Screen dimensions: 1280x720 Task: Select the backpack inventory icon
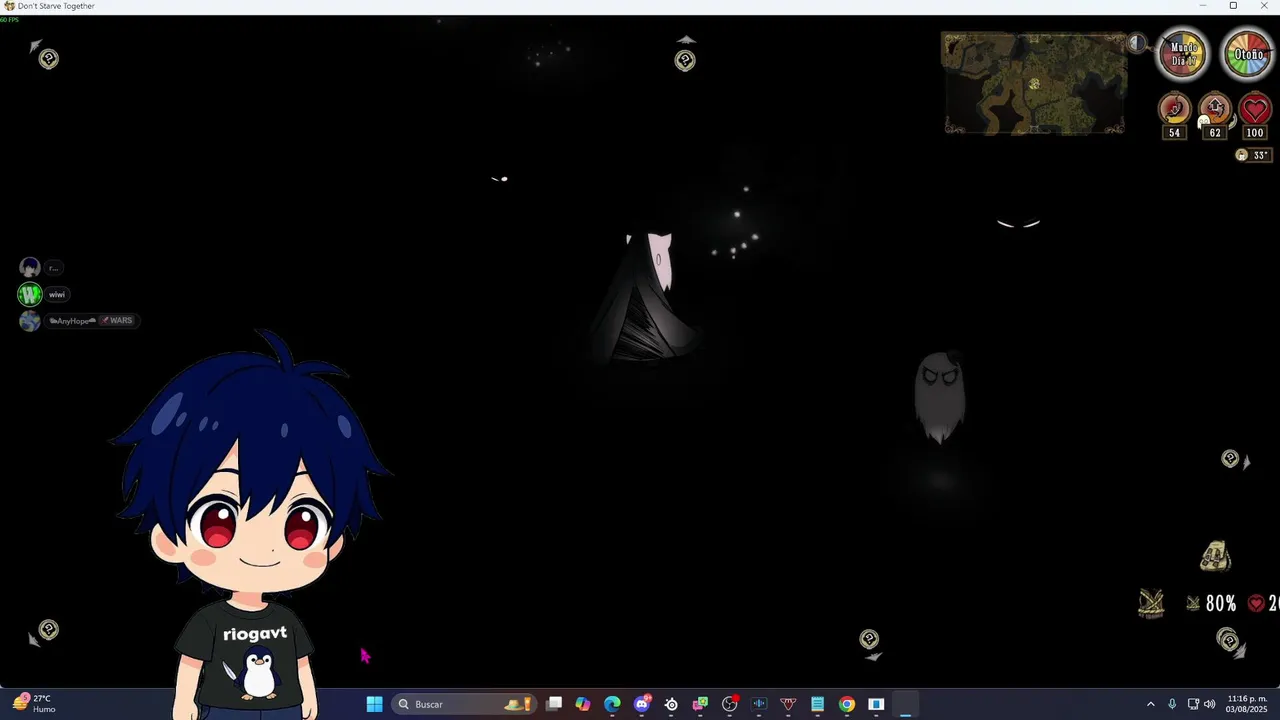1215,556
